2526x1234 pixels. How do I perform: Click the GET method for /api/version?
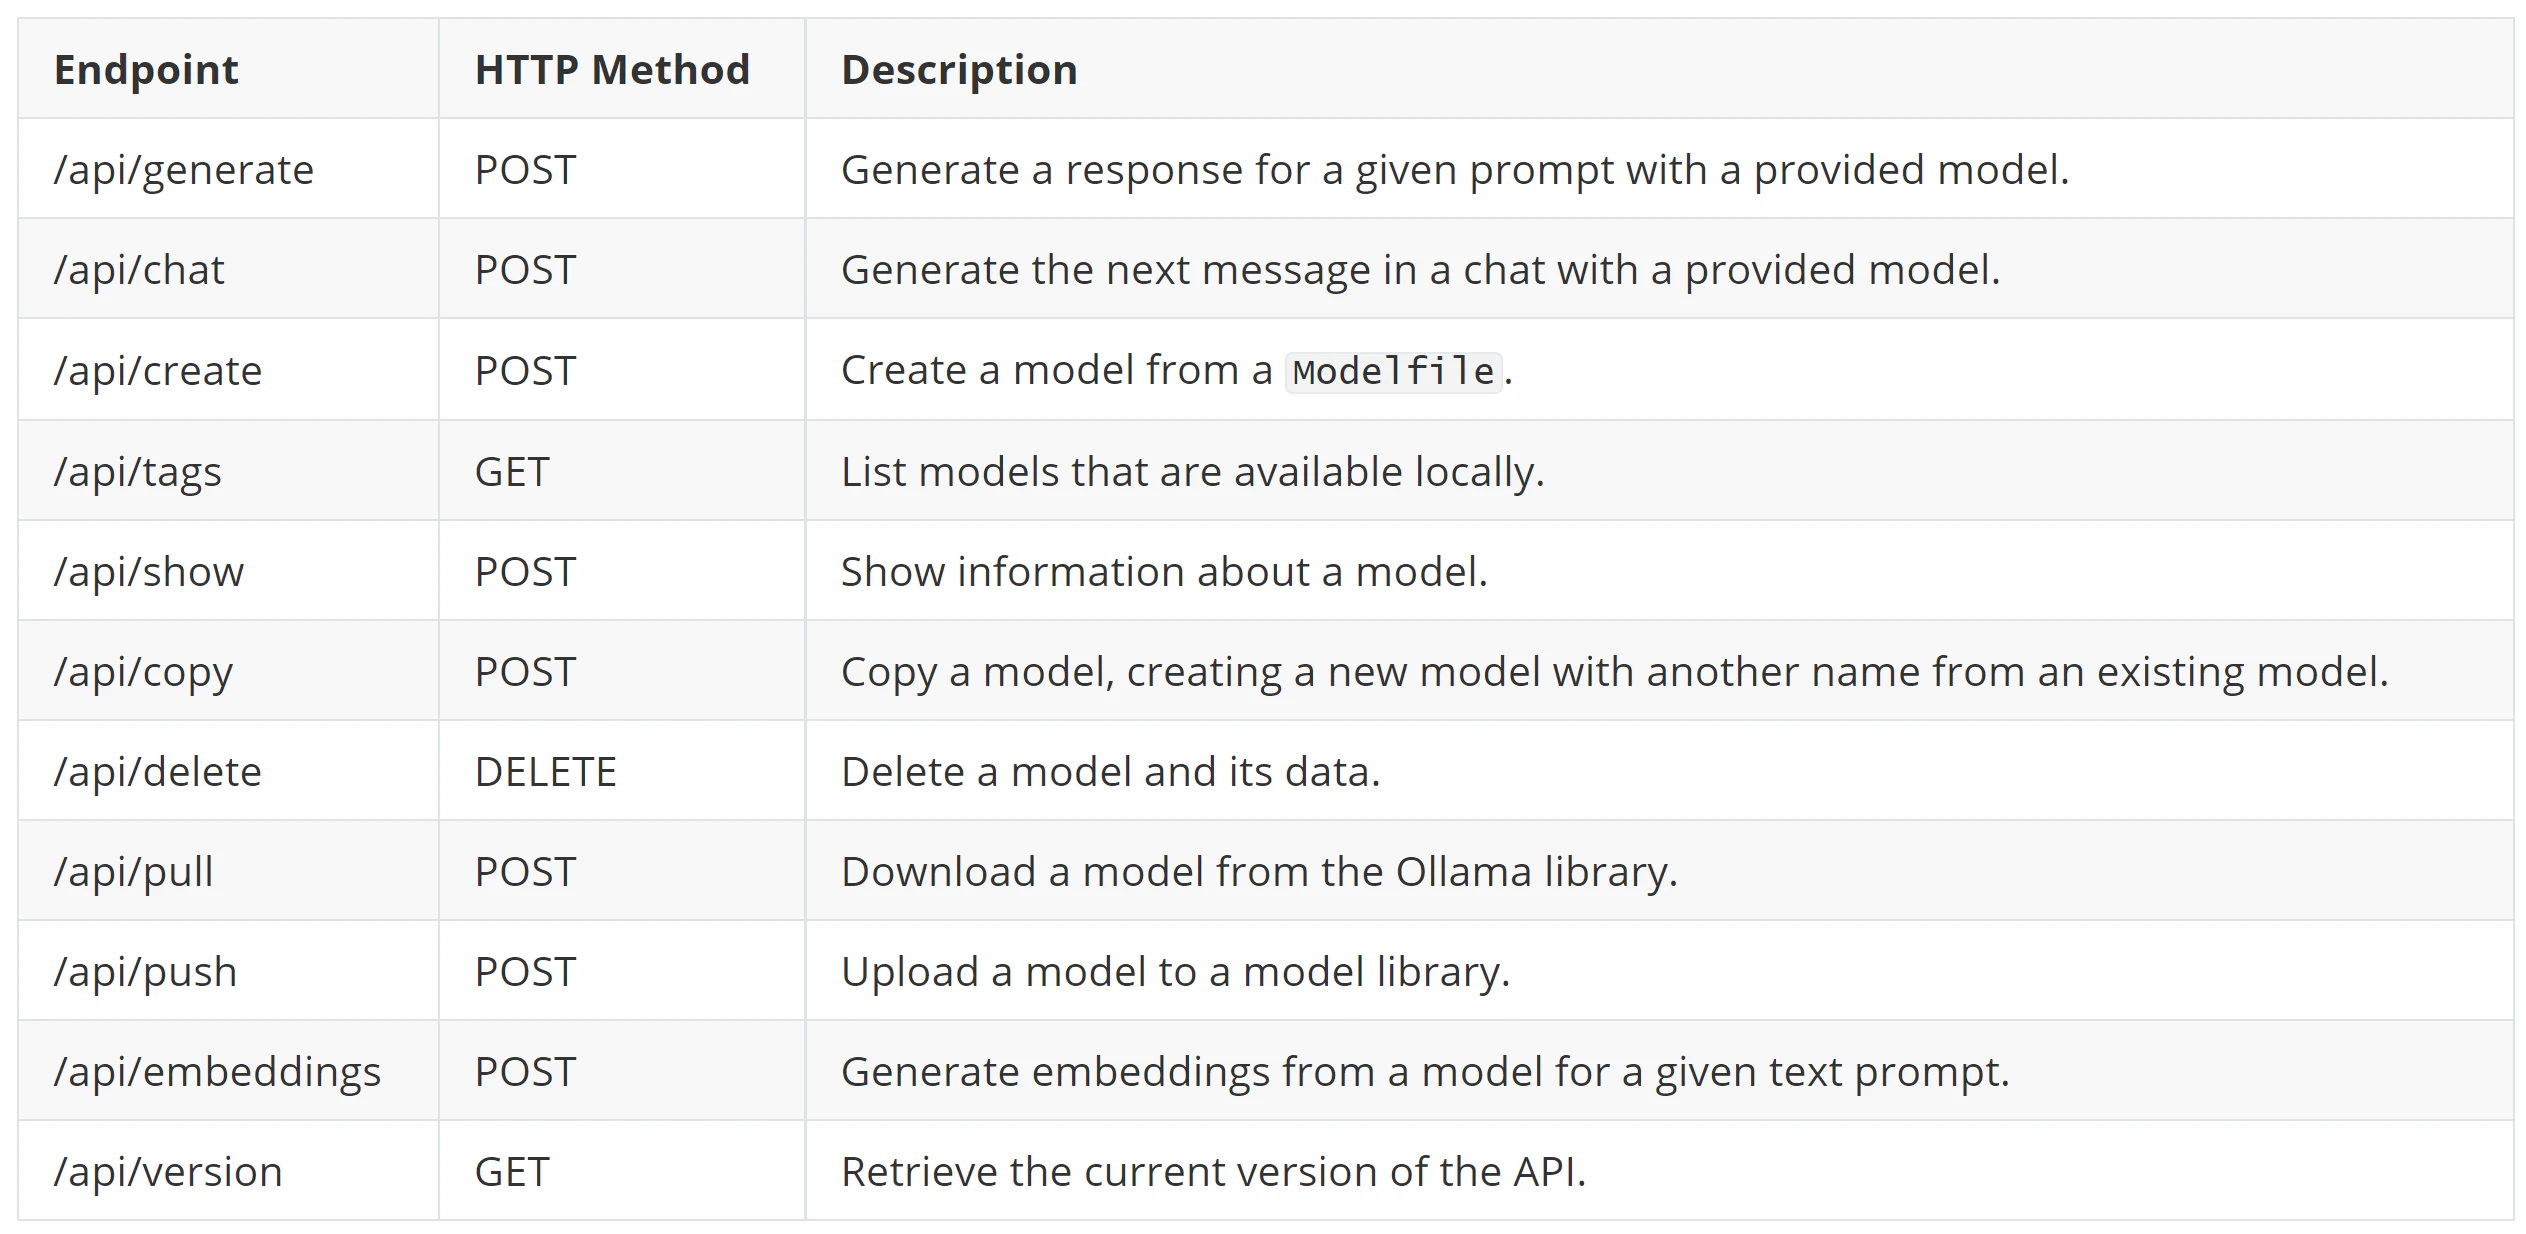(x=512, y=1172)
